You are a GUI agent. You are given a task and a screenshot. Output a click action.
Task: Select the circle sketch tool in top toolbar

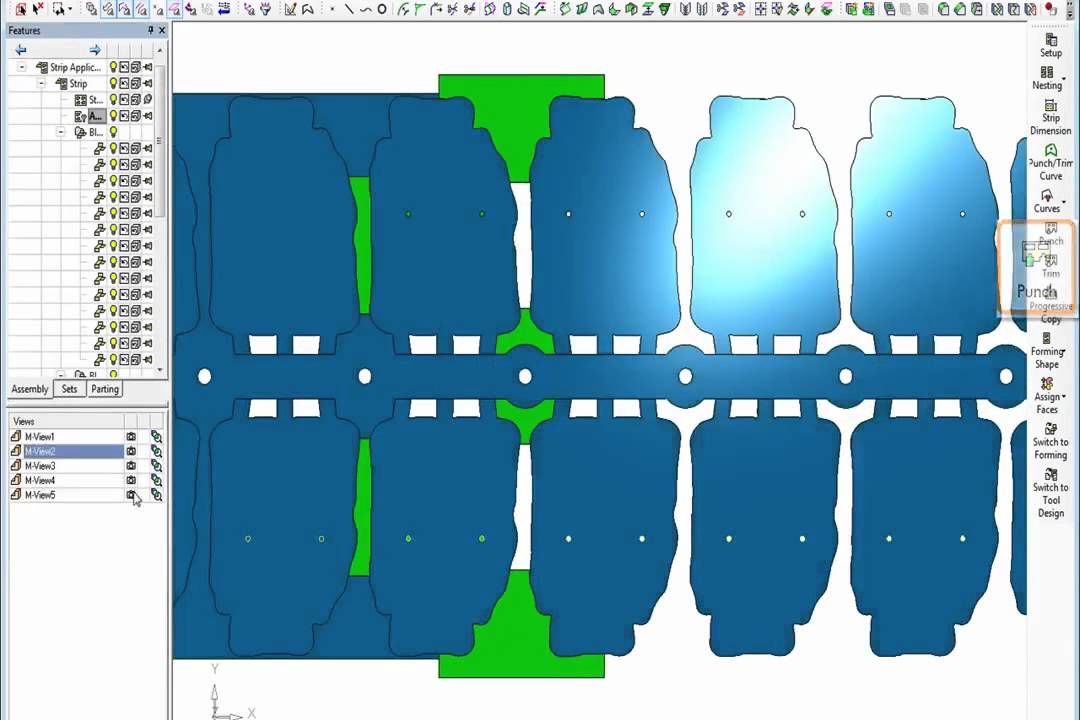382,10
